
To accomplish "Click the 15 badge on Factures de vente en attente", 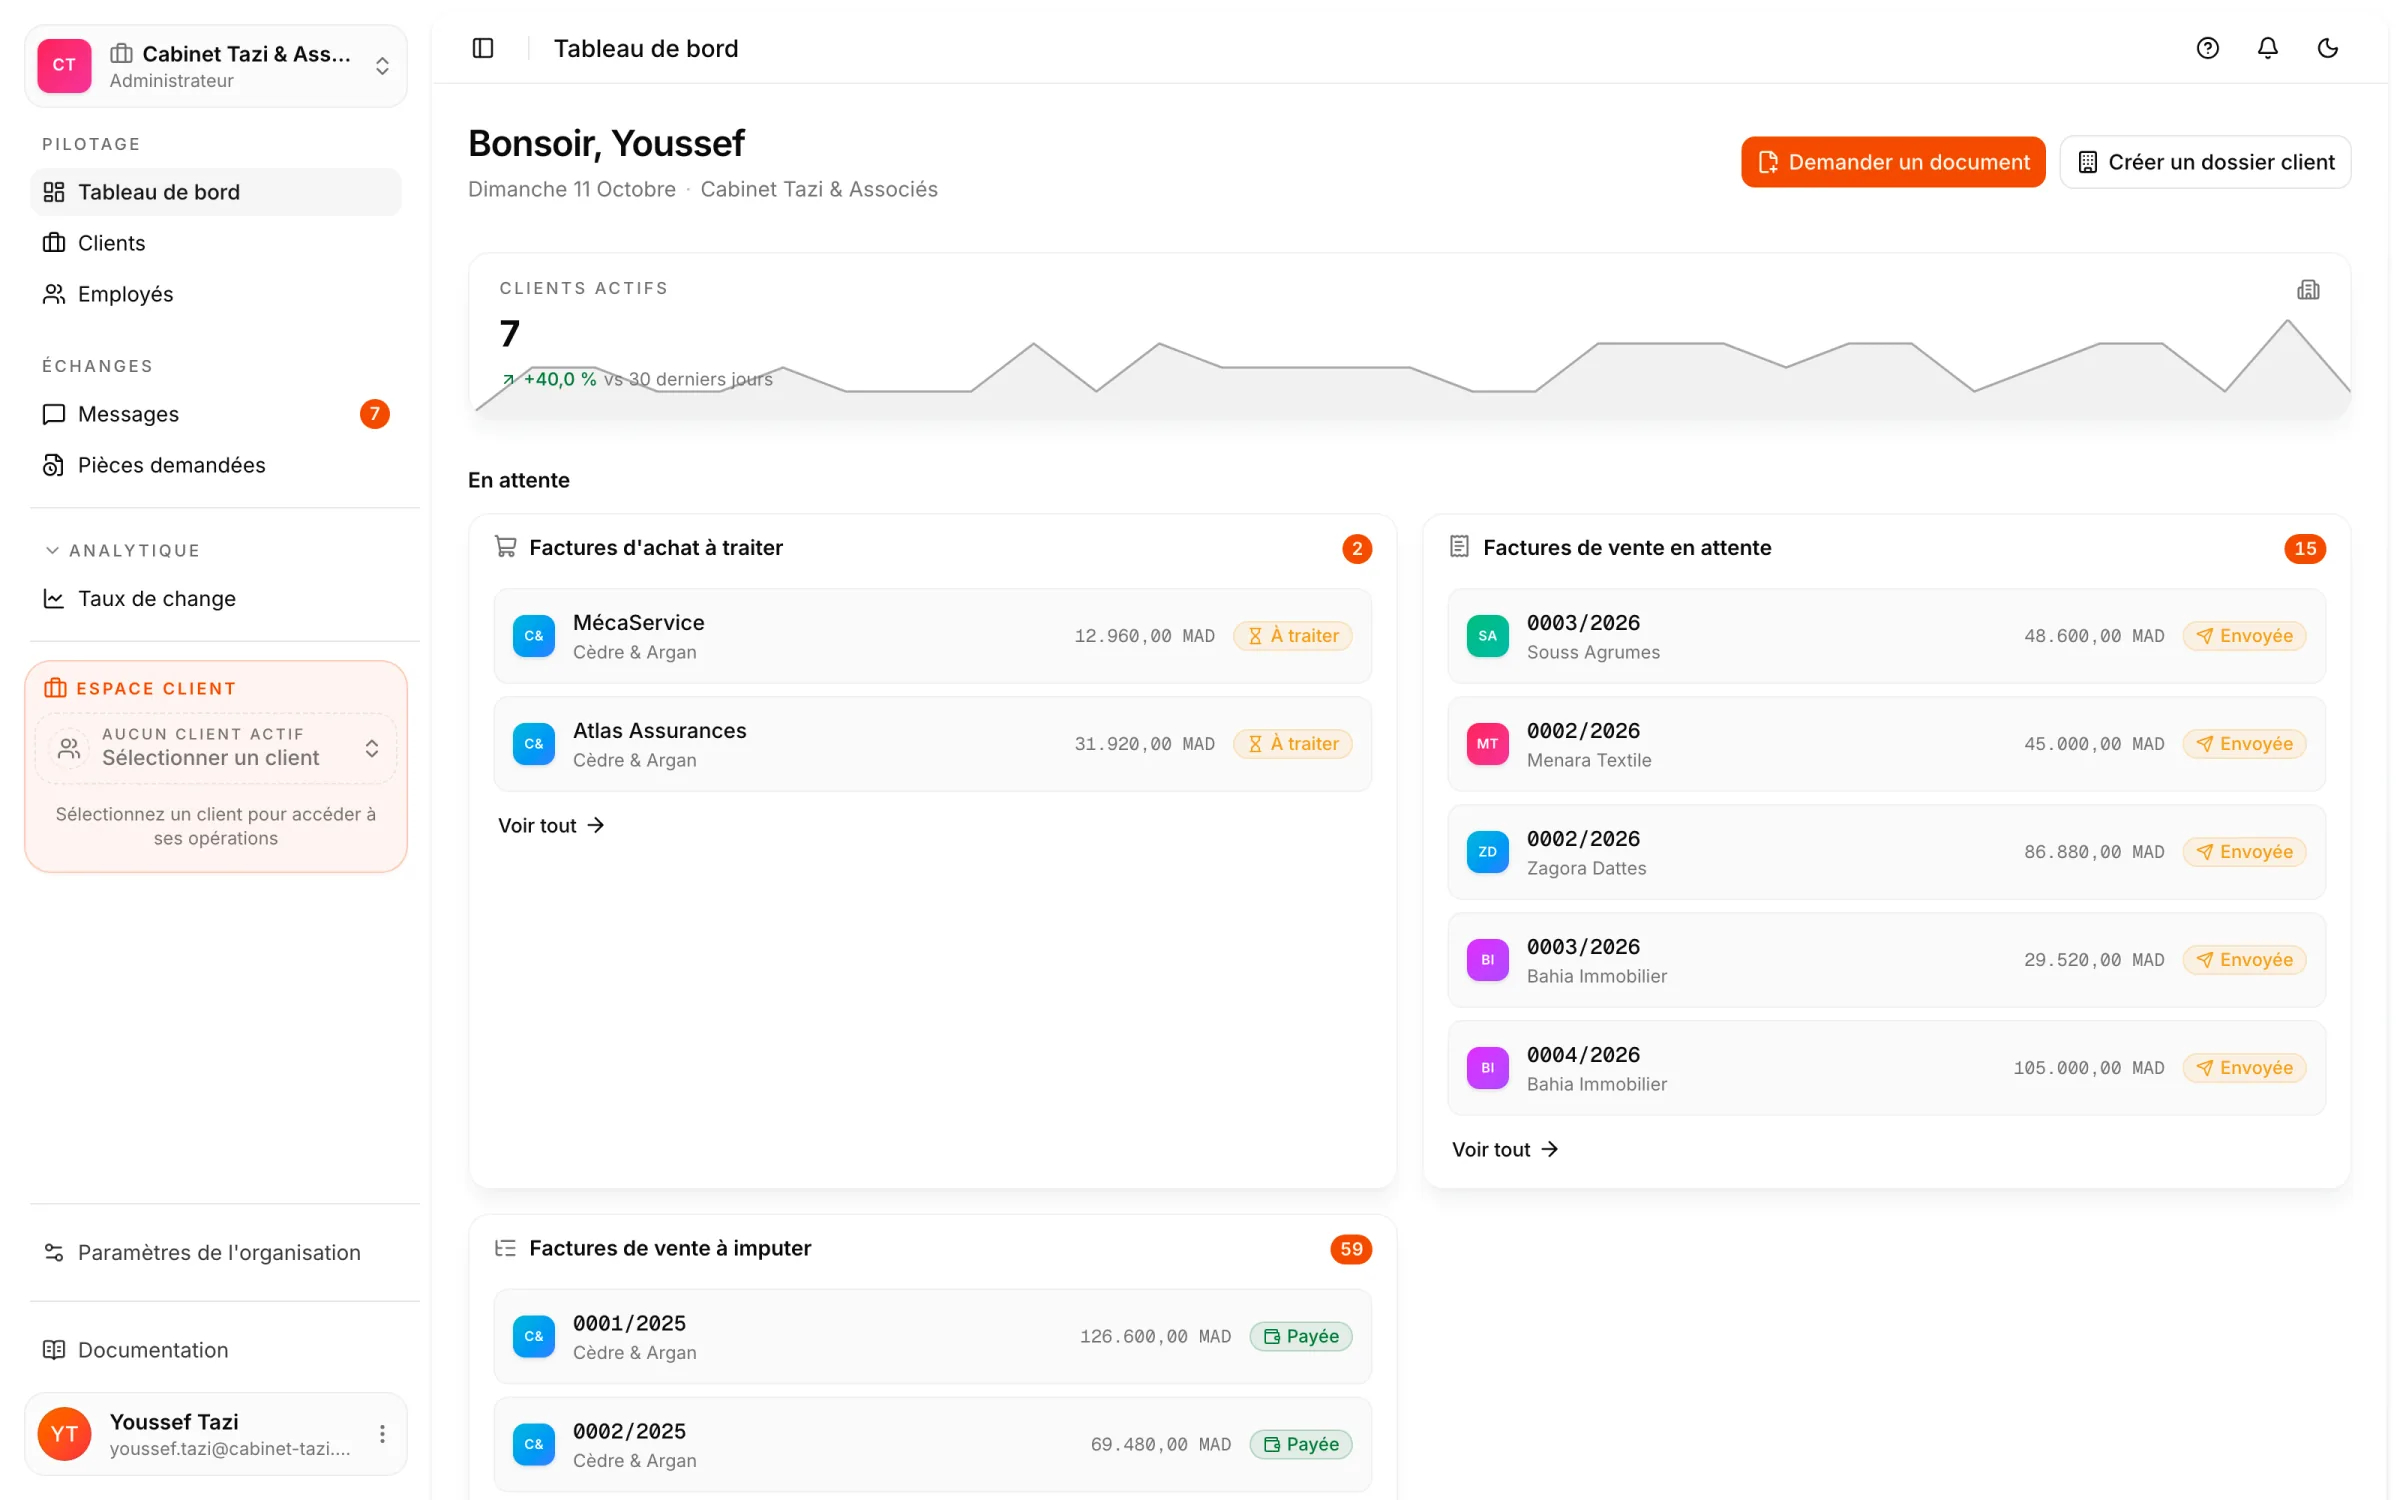I will [x=2304, y=549].
